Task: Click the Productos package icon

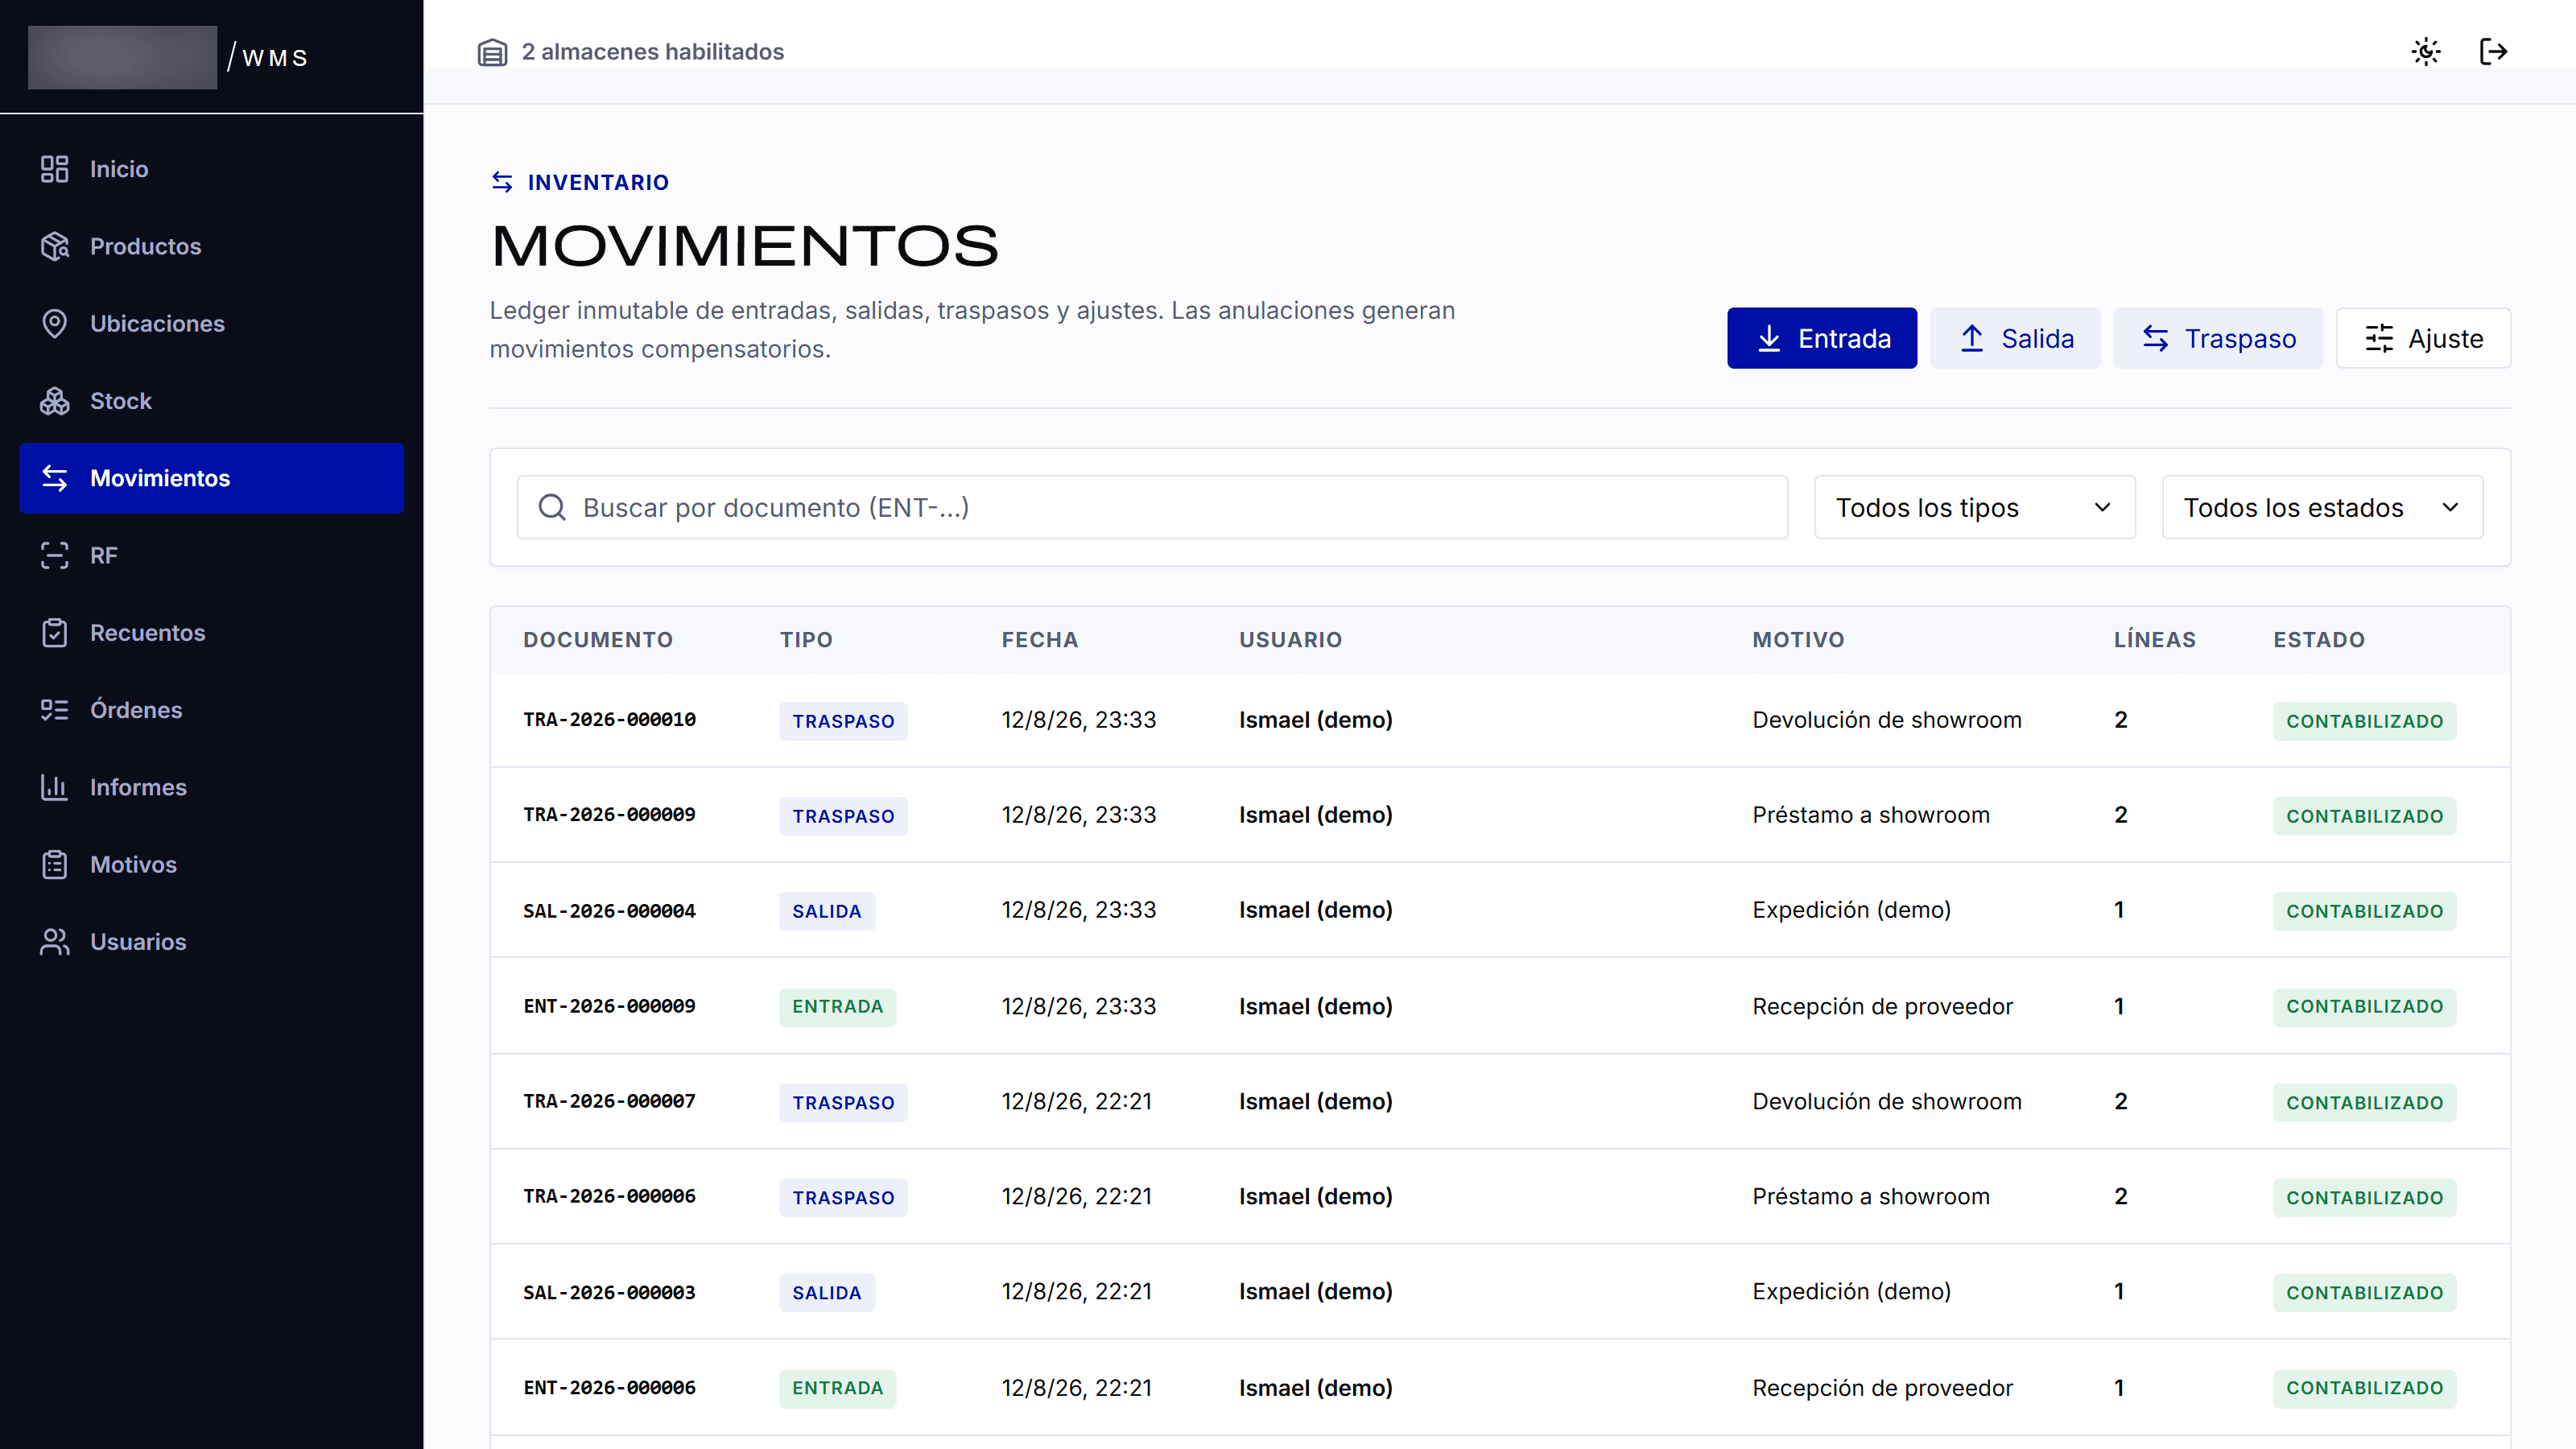Action: pos(54,246)
